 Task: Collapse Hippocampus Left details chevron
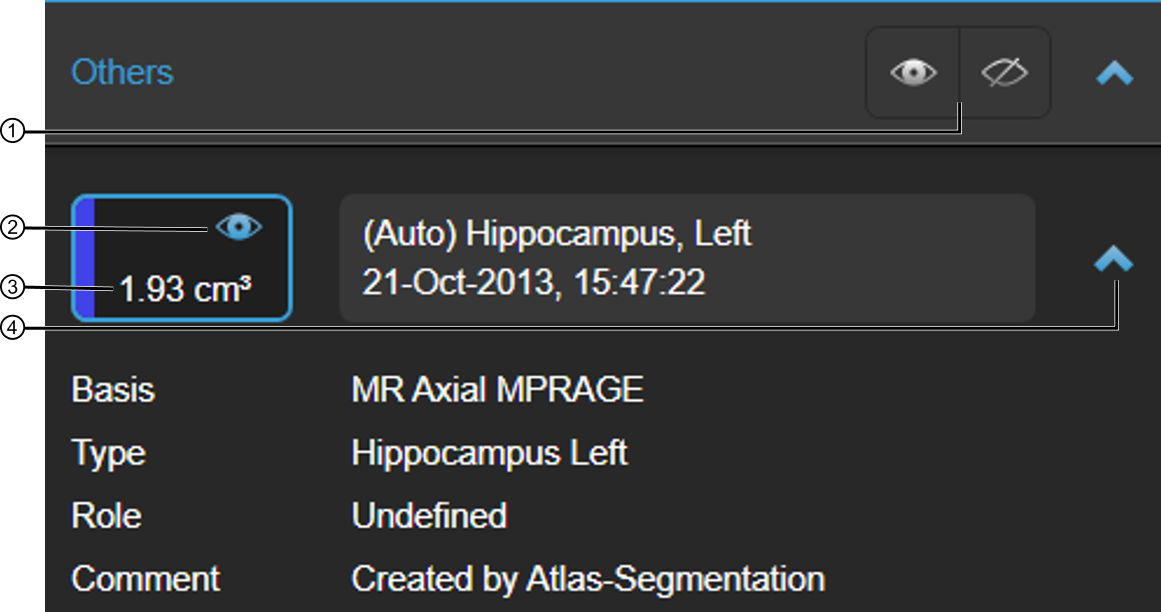click(1114, 259)
